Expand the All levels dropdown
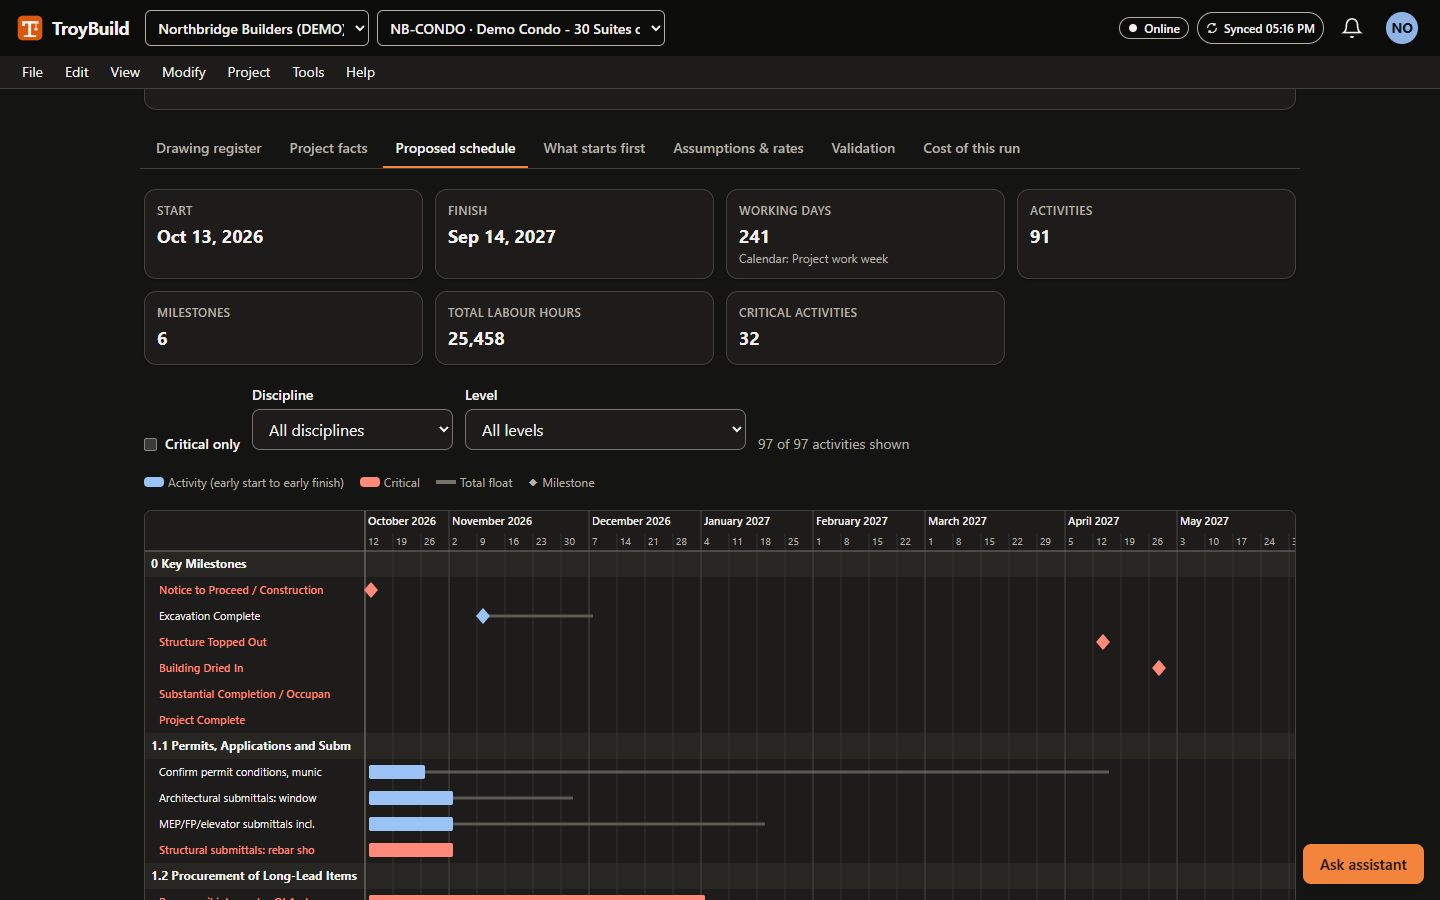This screenshot has height=900, width=1440. [x=605, y=430]
